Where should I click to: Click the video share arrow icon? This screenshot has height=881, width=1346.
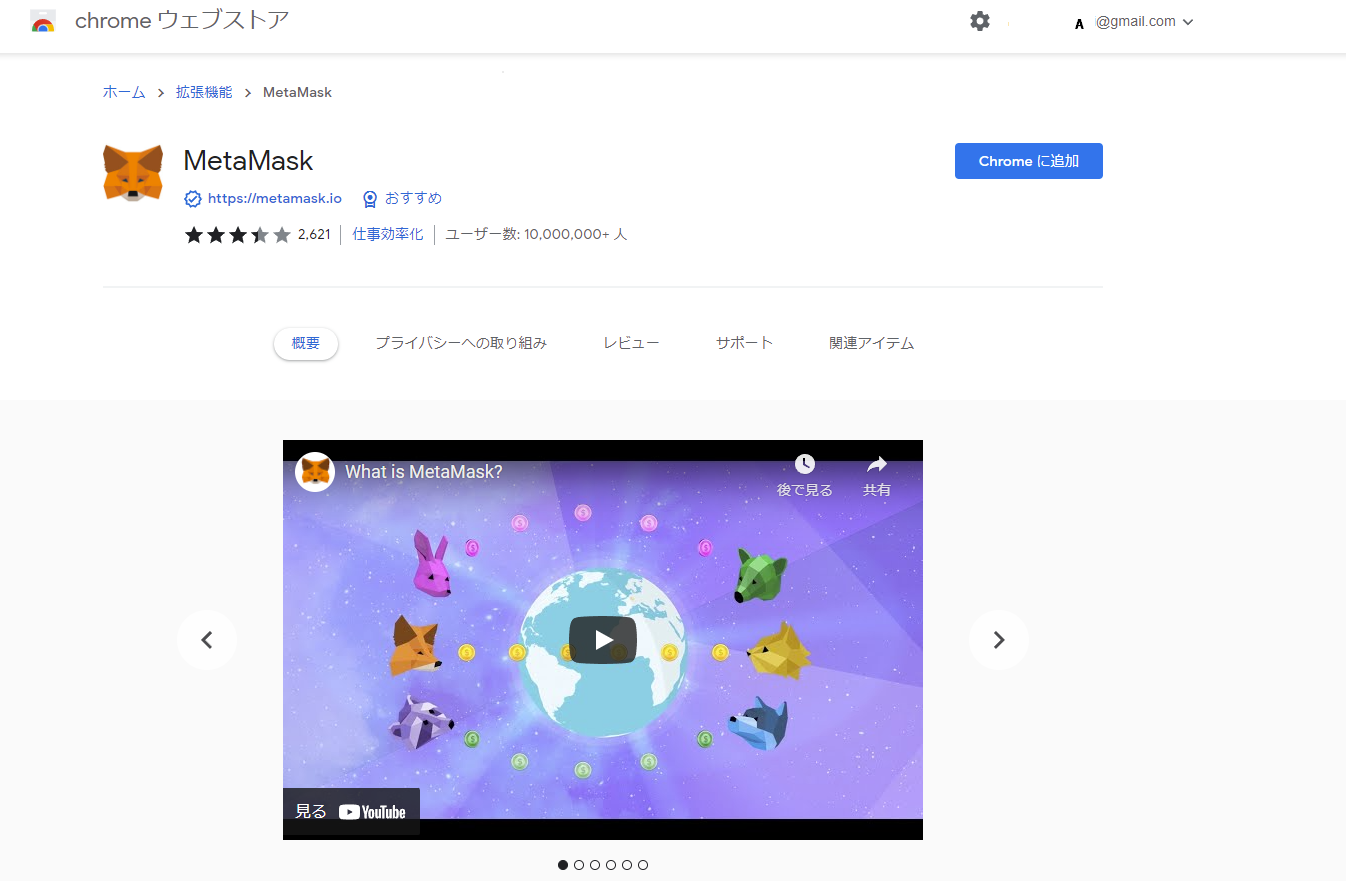[x=877, y=465]
